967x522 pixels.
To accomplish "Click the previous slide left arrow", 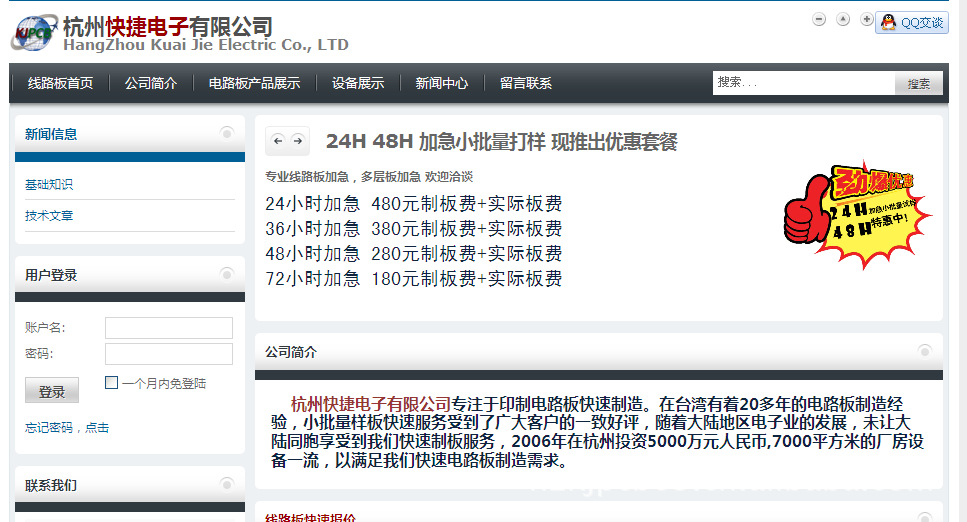I will 278,141.
